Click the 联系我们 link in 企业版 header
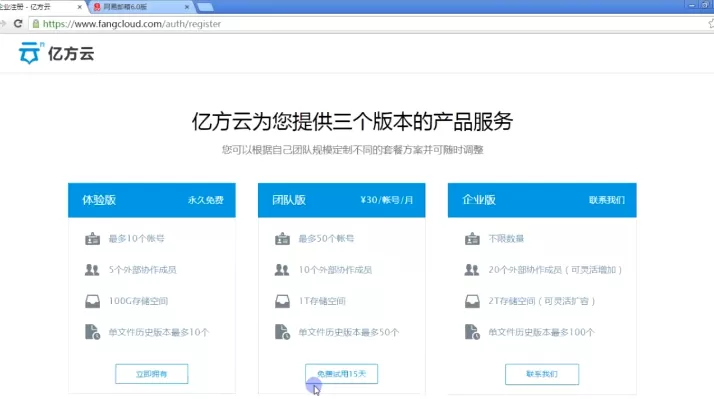The width and height of the screenshot is (714, 399). pos(607,200)
